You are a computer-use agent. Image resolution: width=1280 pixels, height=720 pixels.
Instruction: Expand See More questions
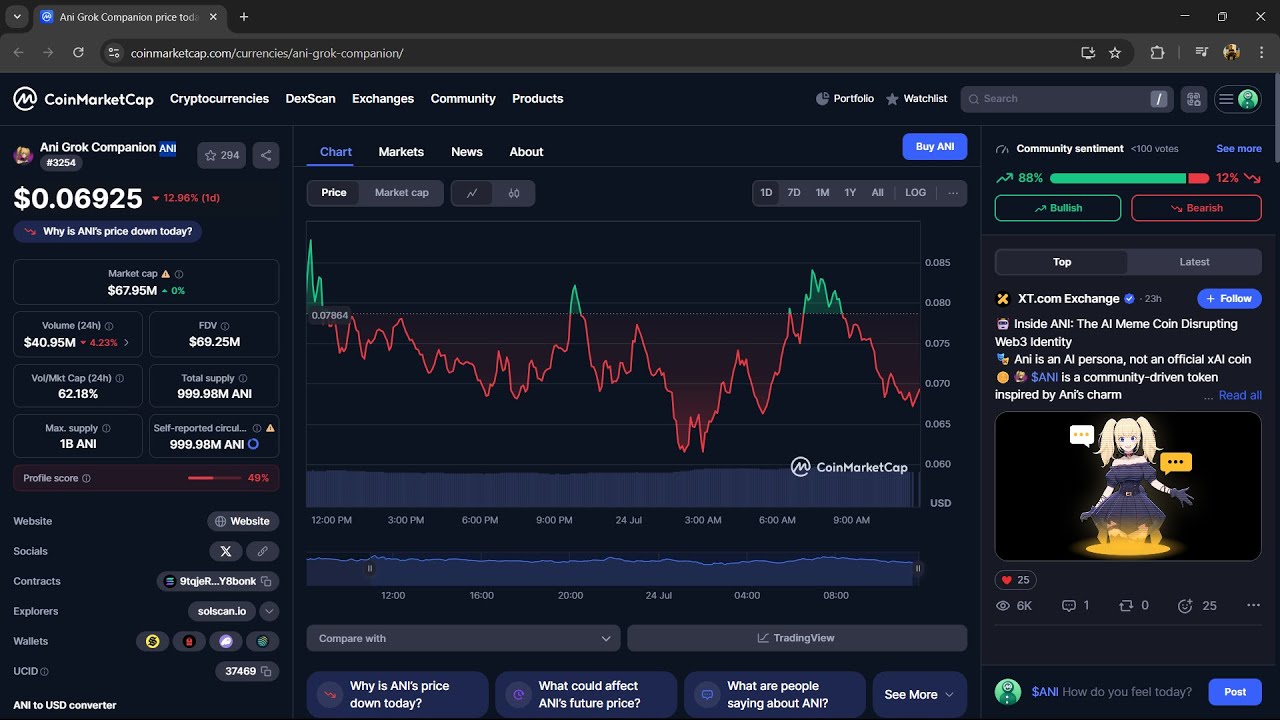tap(920, 694)
